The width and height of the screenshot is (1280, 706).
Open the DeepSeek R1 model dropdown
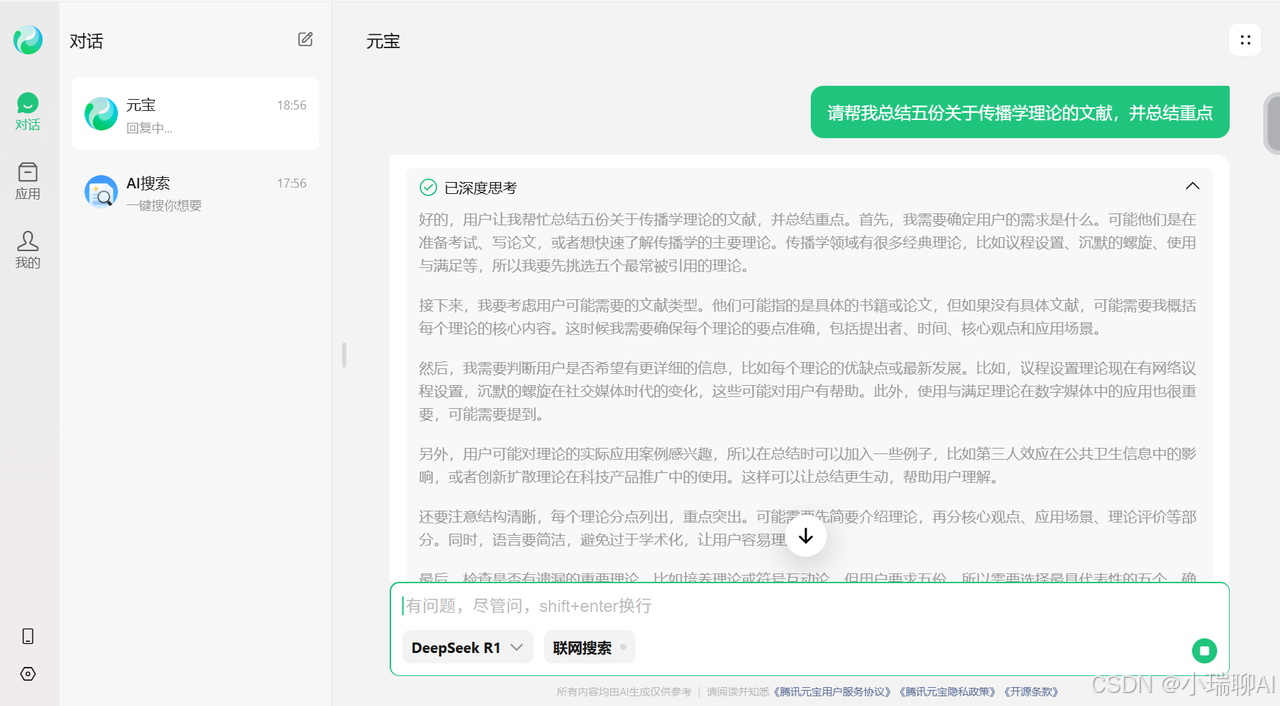(x=467, y=647)
